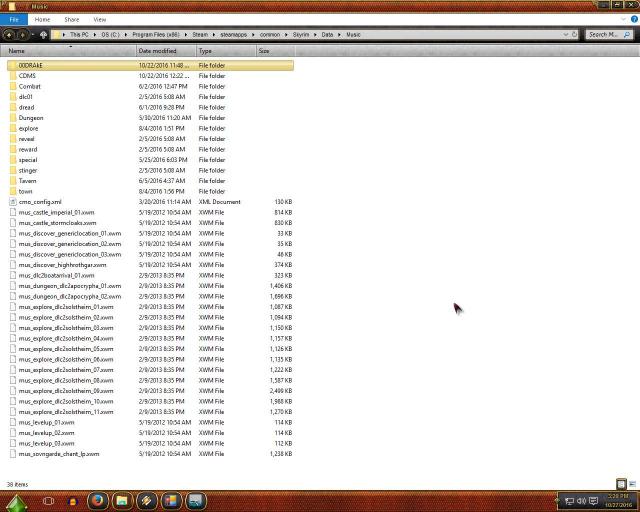The image size is (640, 512).
Task: Switch to Large icons view button
Action: click(x=633, y=484)
